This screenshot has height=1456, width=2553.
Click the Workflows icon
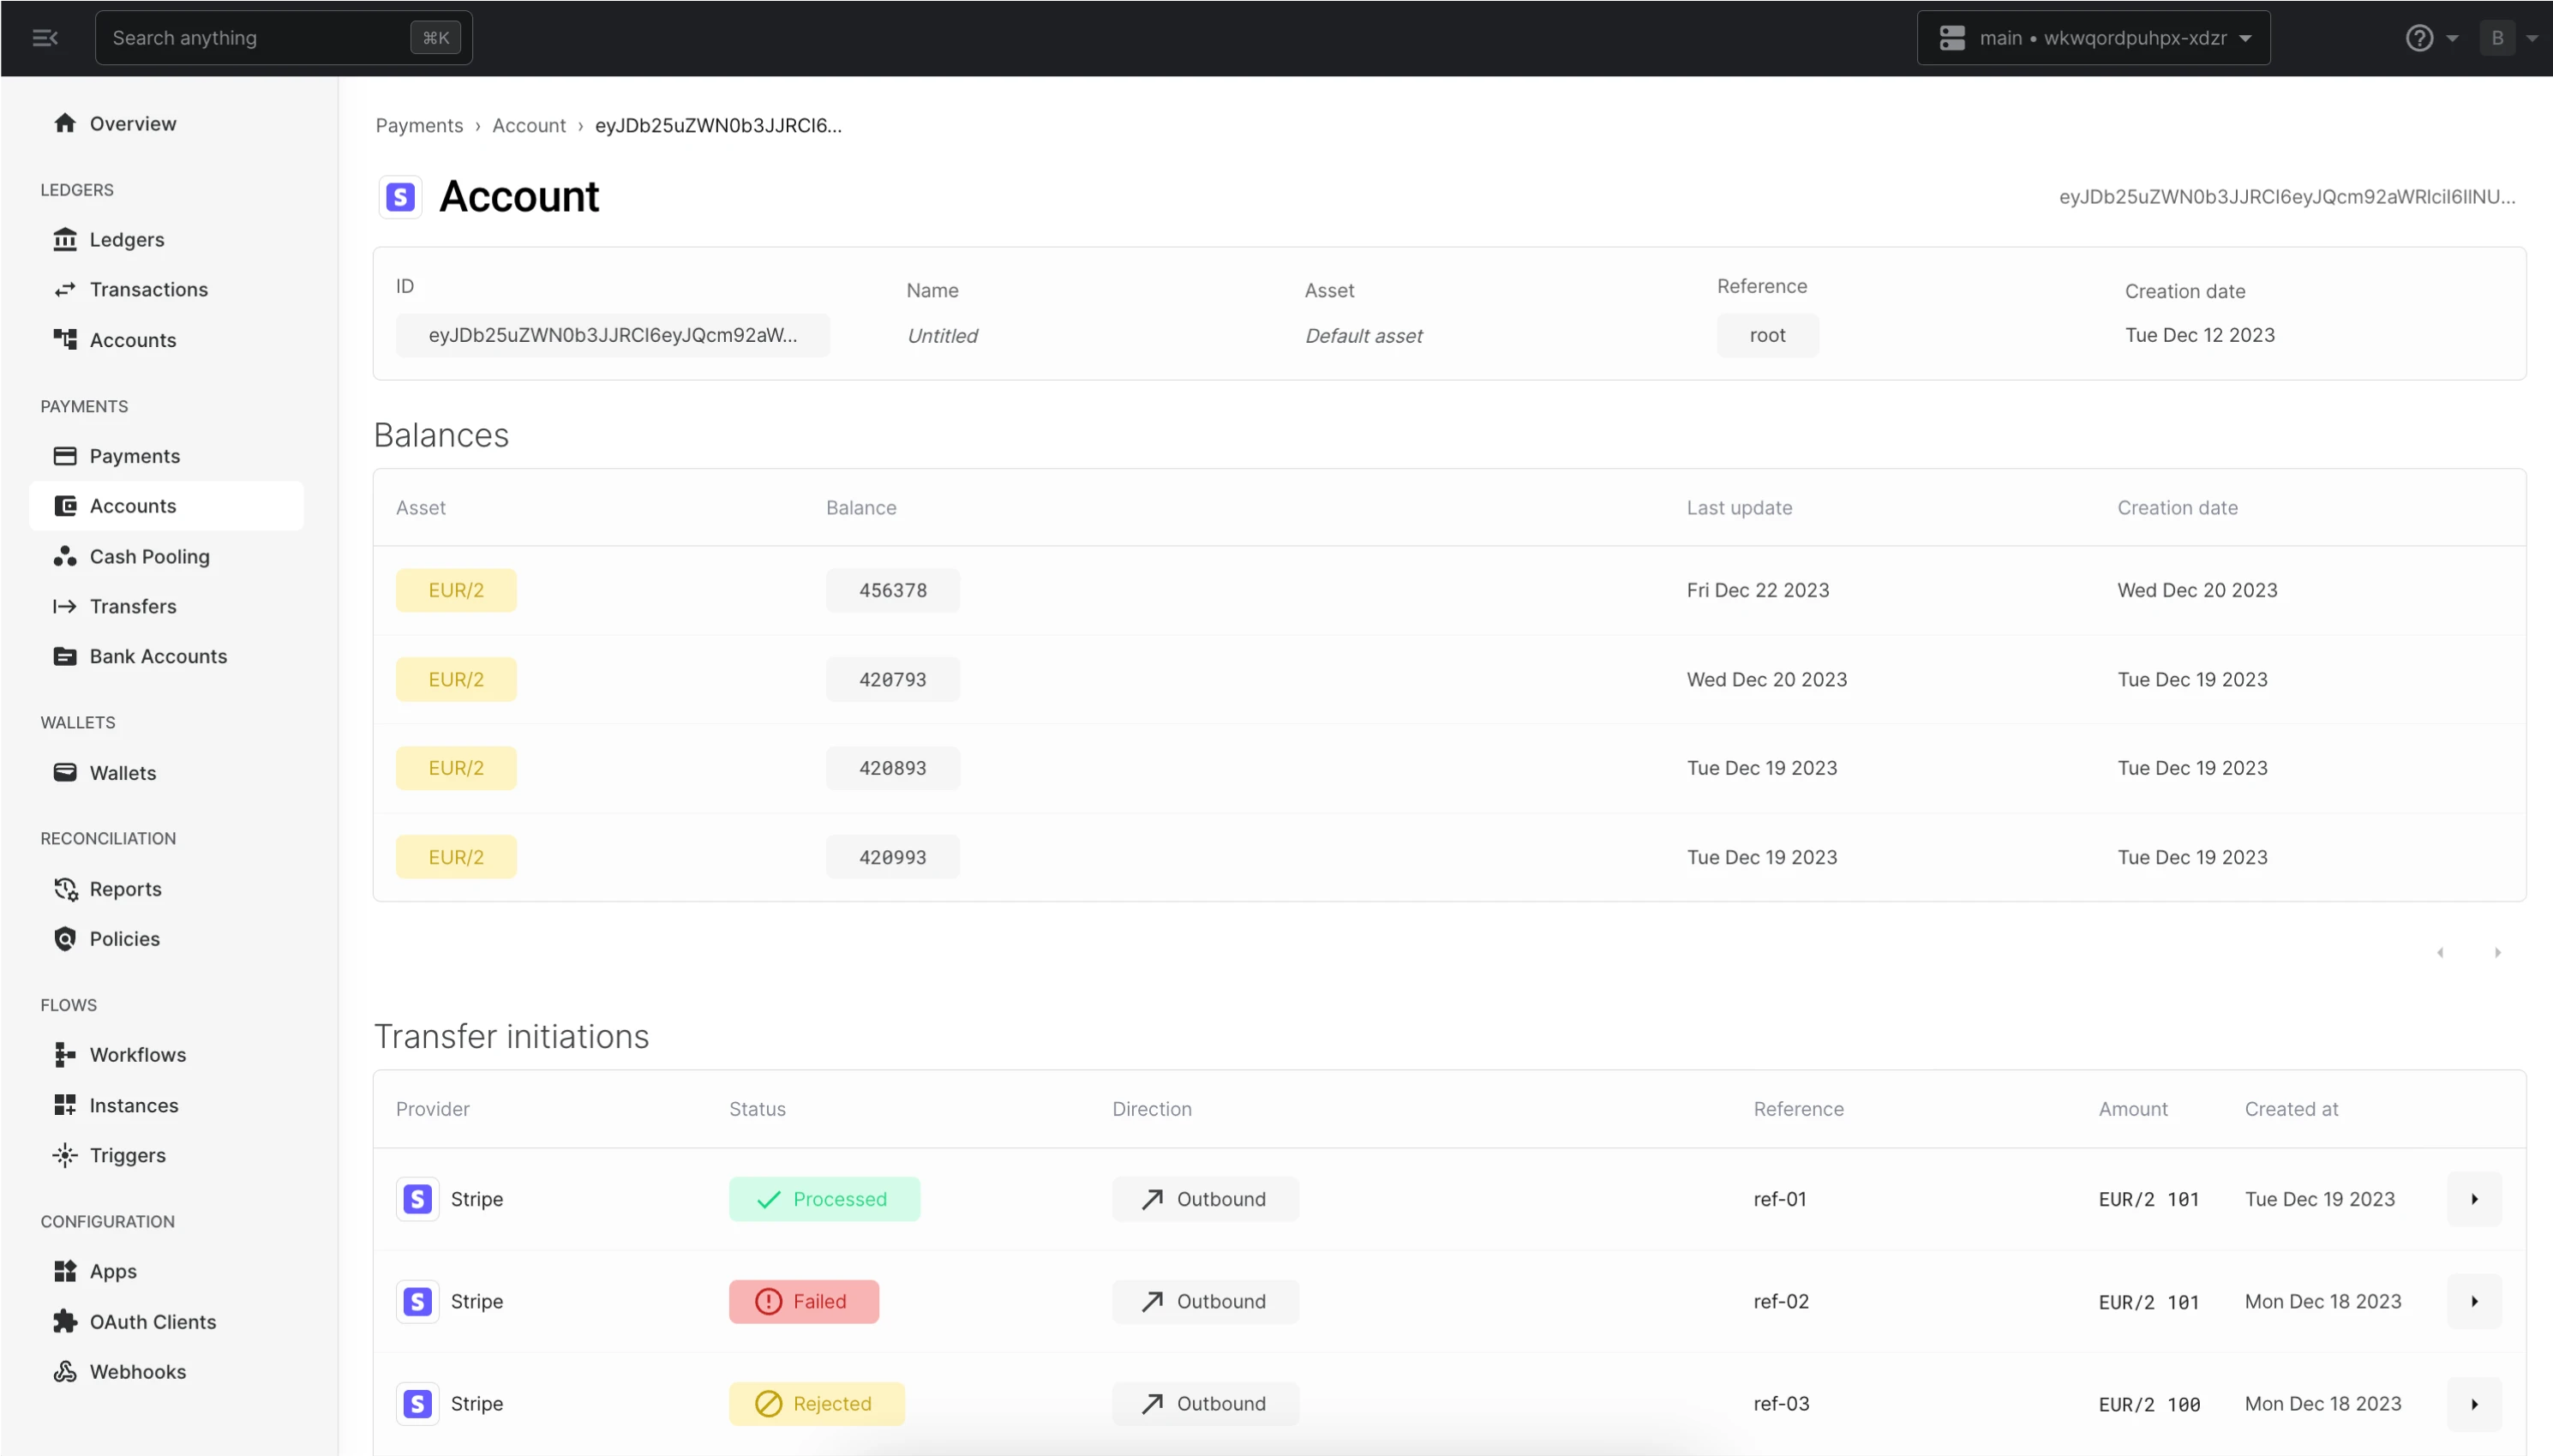click(x=65, y=1054)
